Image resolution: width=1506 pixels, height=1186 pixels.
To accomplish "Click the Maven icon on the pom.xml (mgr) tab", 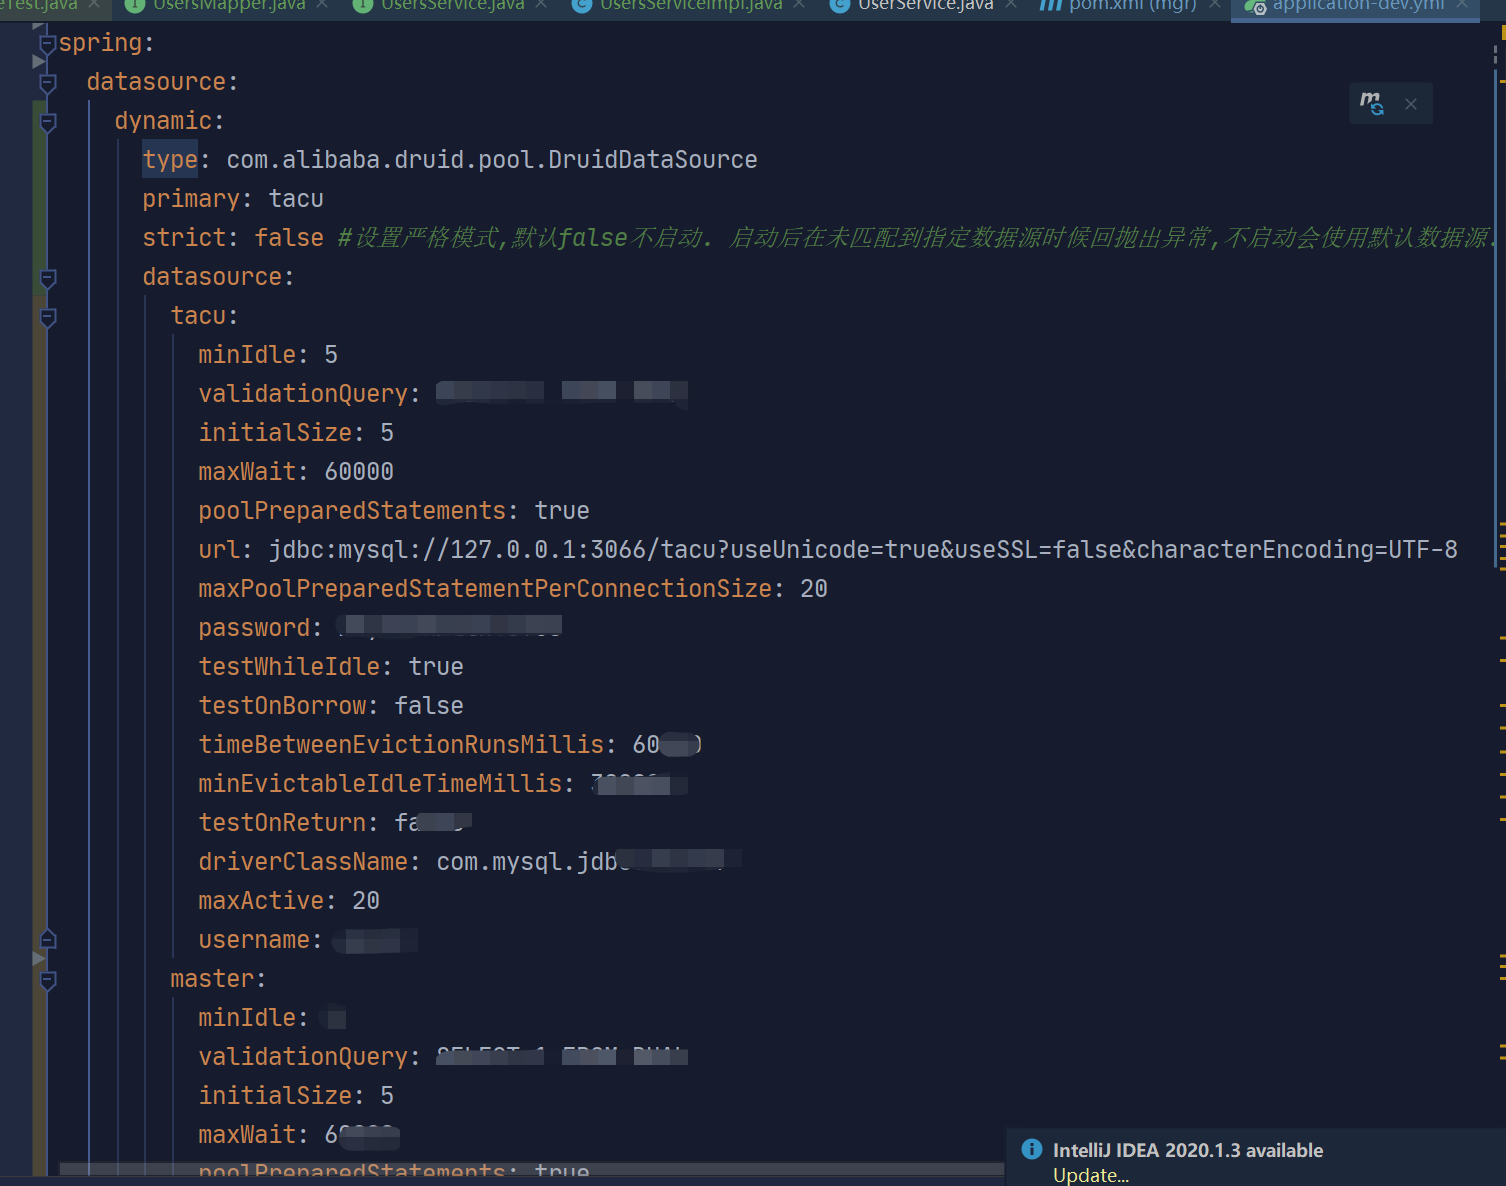I will (1051, 5).
